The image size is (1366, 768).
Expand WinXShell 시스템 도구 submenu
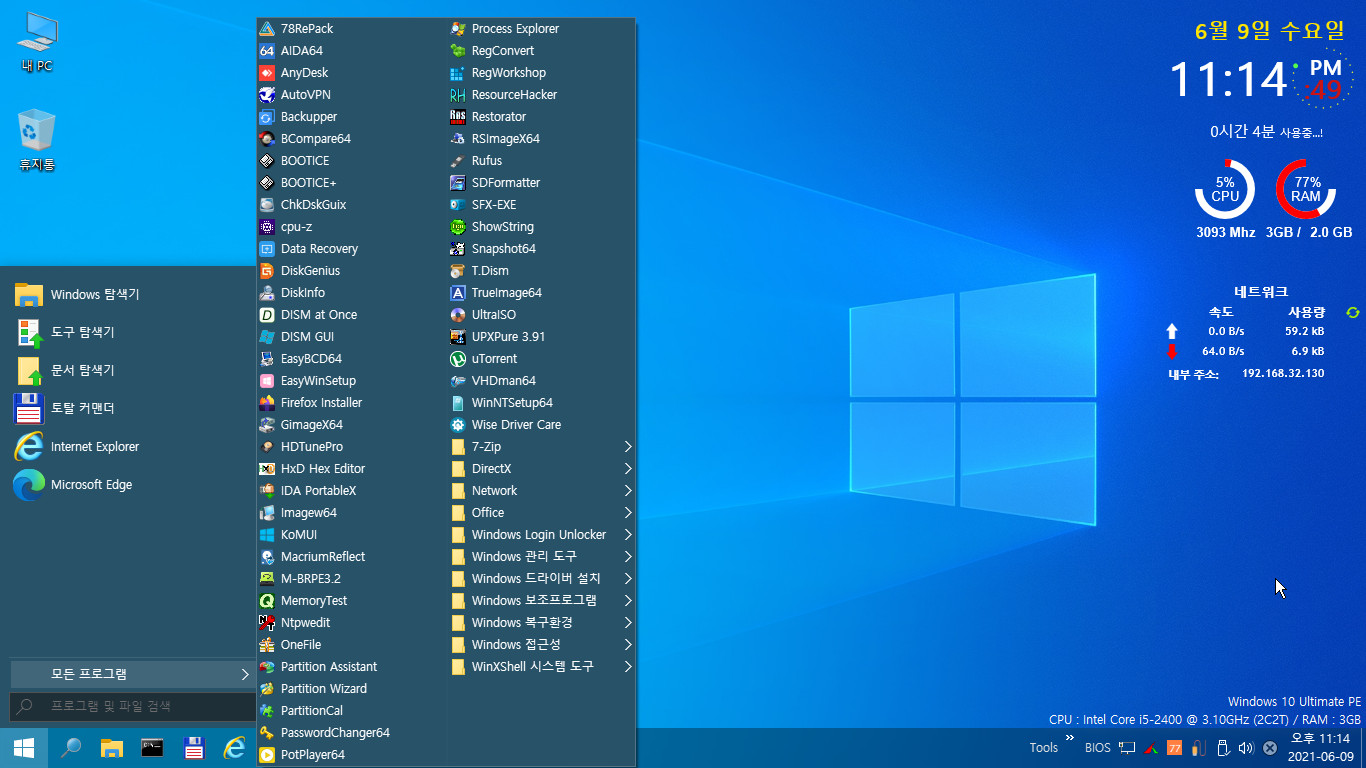541,667
